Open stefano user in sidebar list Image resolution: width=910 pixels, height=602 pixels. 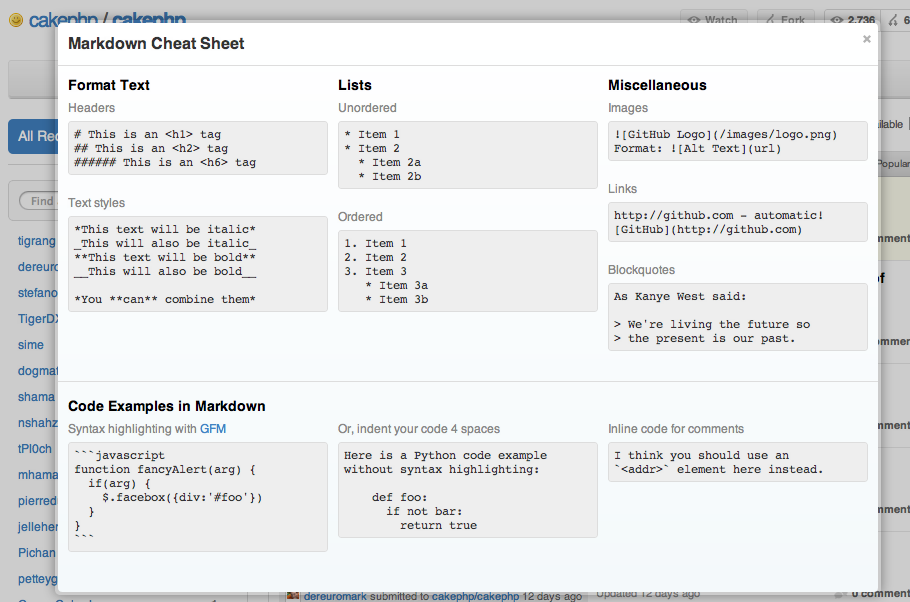point(36,293)
